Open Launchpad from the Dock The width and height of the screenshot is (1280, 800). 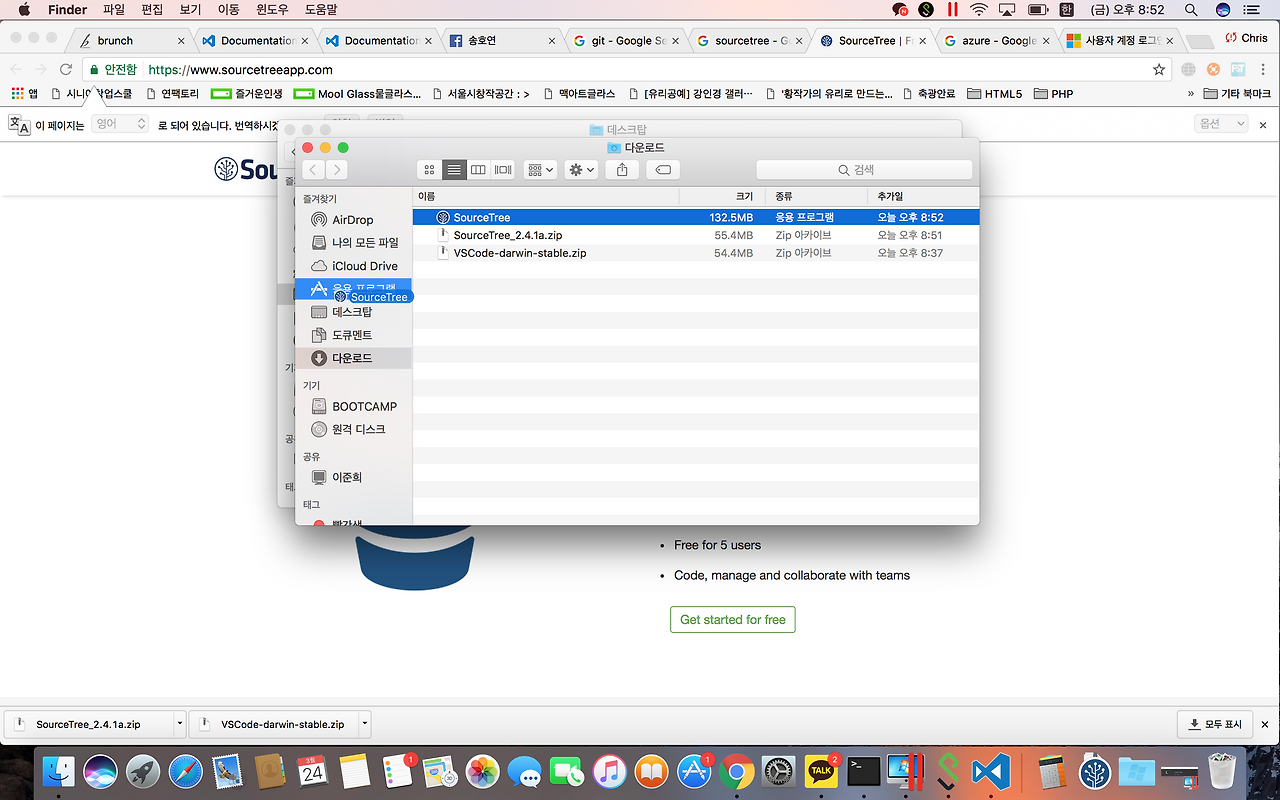pyautogui.click(x=142, y=772)
